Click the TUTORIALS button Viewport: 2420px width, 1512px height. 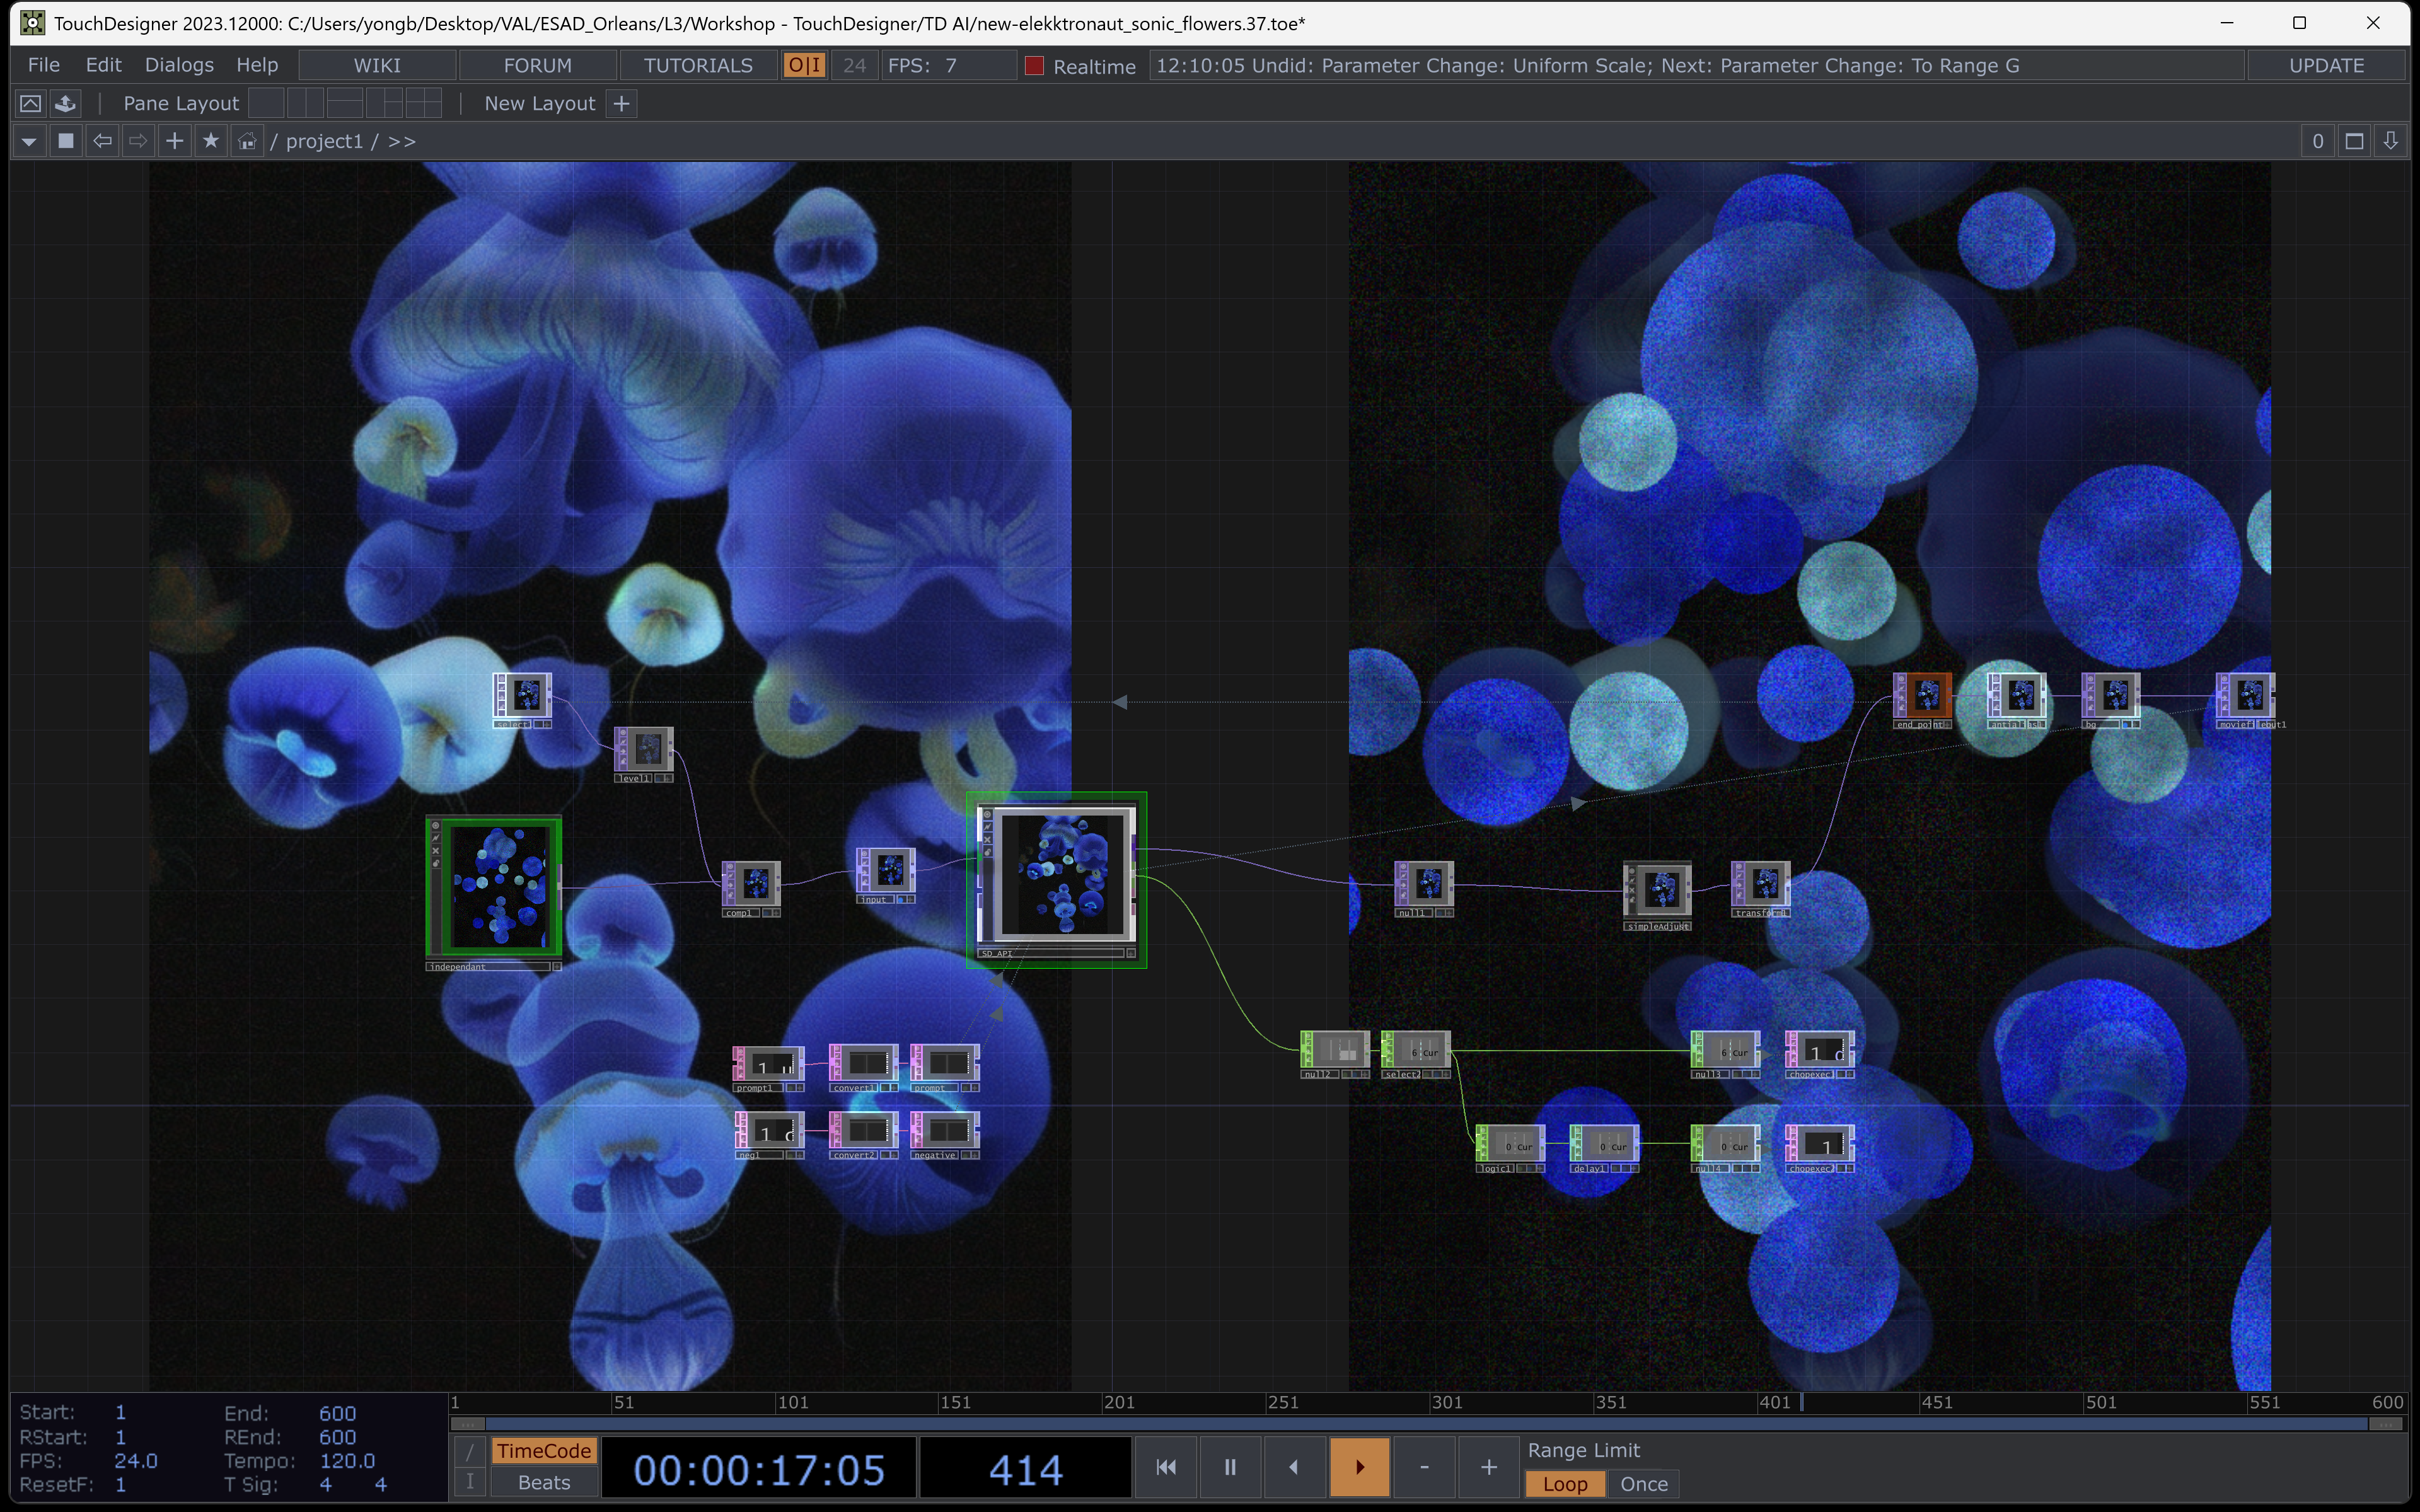pyautogui.click(x=698, y=65)
